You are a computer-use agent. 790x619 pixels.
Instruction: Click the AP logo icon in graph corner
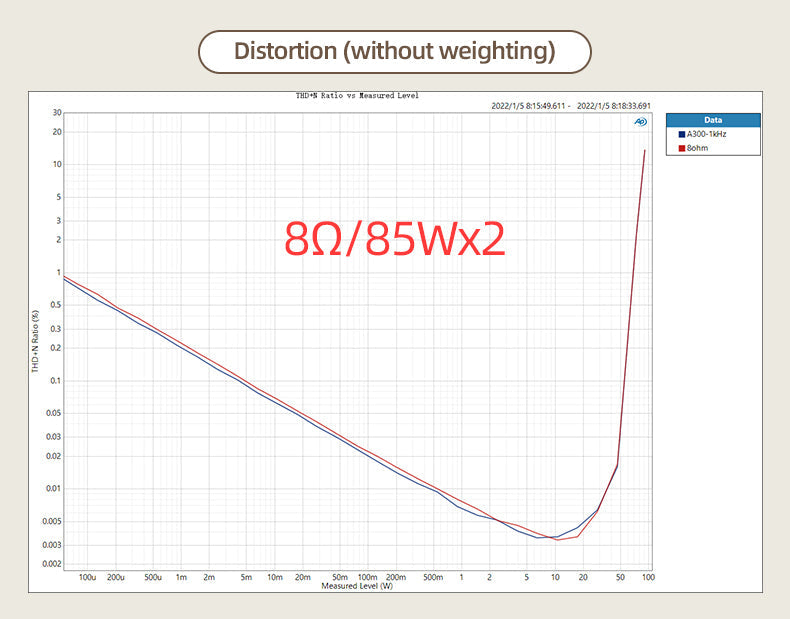[x=640, y=122]
